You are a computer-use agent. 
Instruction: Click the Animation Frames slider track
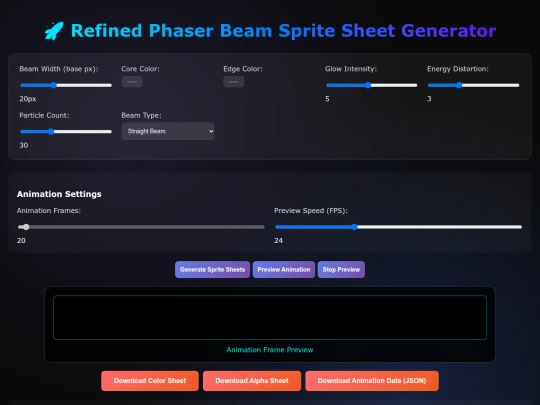click(141, 227)
